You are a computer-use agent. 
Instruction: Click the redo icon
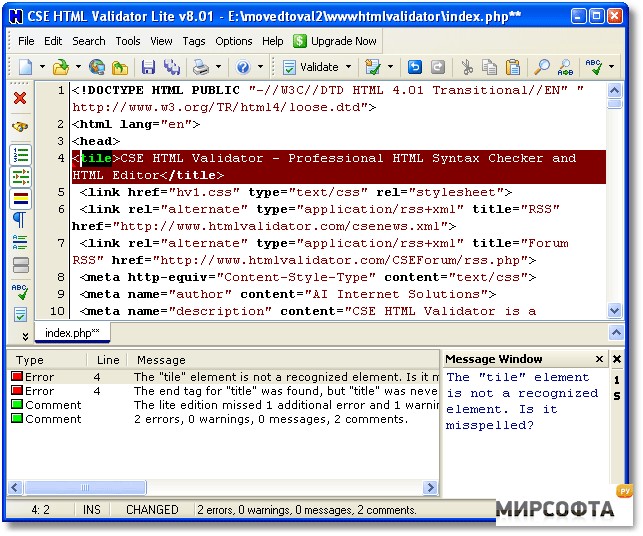coord(438,67)
